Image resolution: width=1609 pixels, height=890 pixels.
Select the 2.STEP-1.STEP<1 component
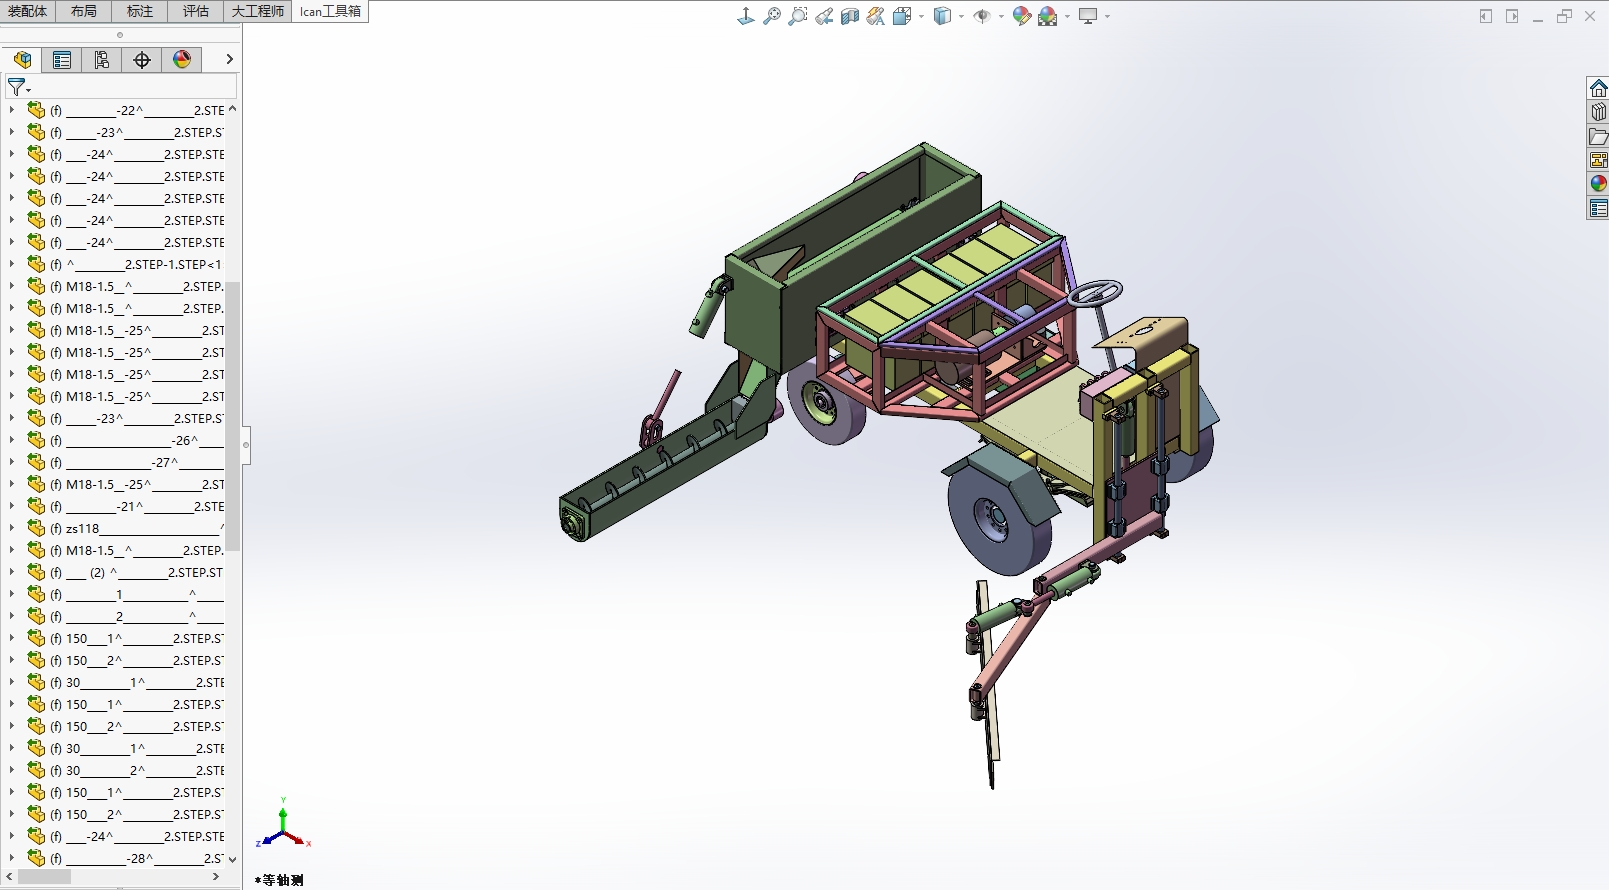click(136, 264)
